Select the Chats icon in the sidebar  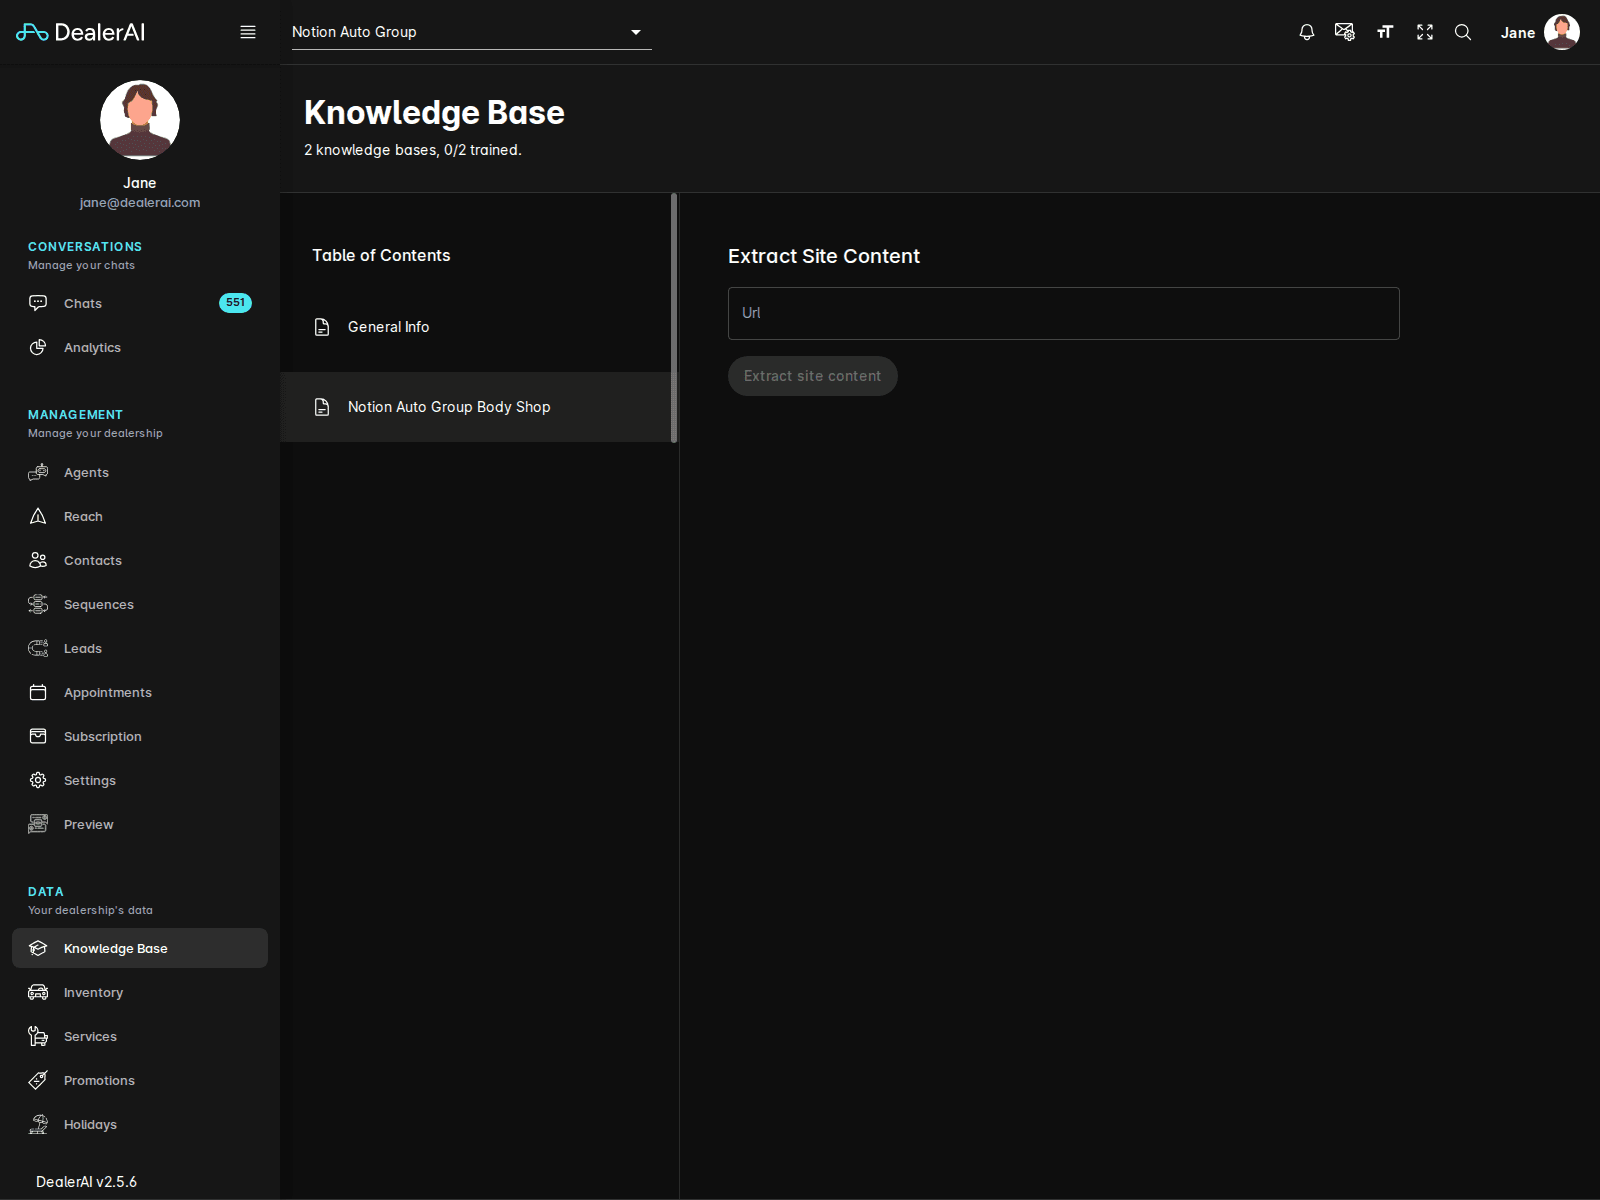pyautogui.click(x=37, y=303)
